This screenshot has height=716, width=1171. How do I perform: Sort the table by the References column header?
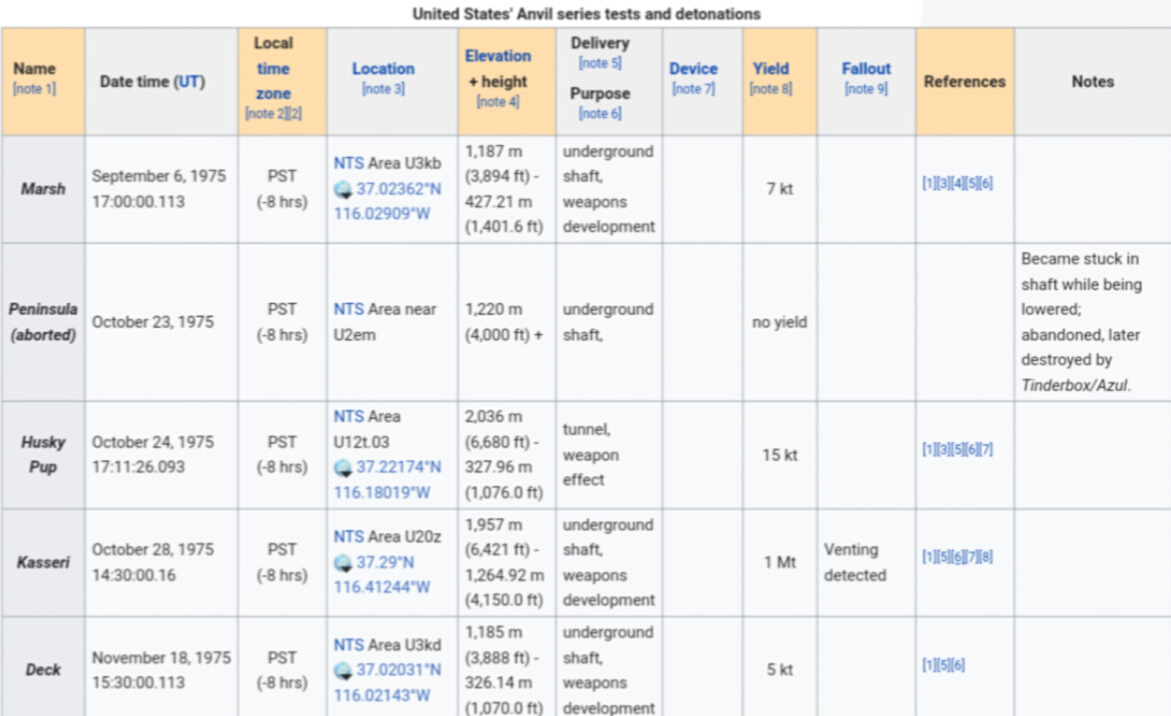tap(964, 82)
